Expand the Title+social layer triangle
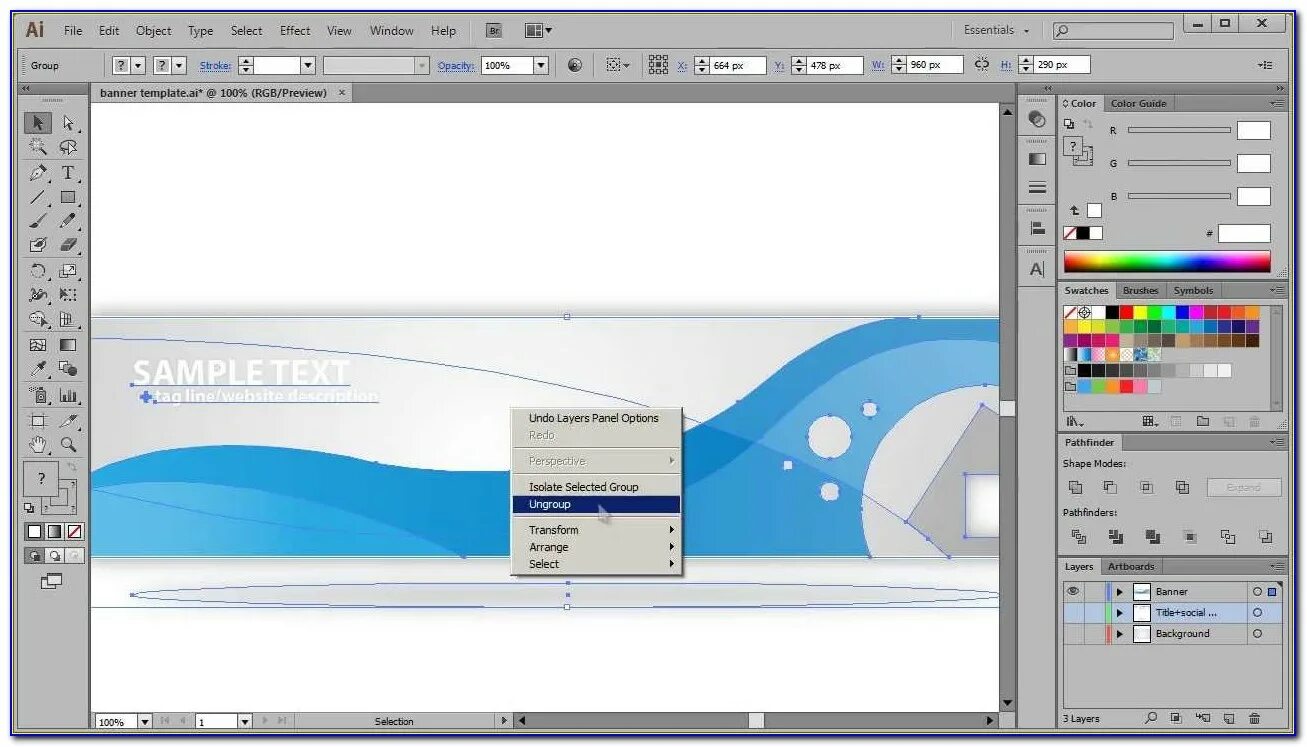 [1120, 612]
